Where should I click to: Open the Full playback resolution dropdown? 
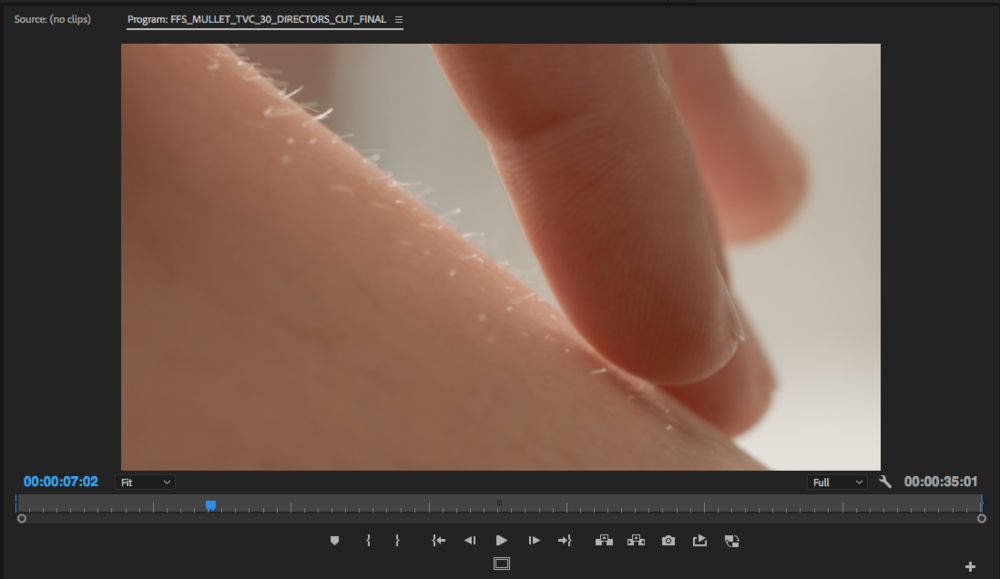point(838,482)
